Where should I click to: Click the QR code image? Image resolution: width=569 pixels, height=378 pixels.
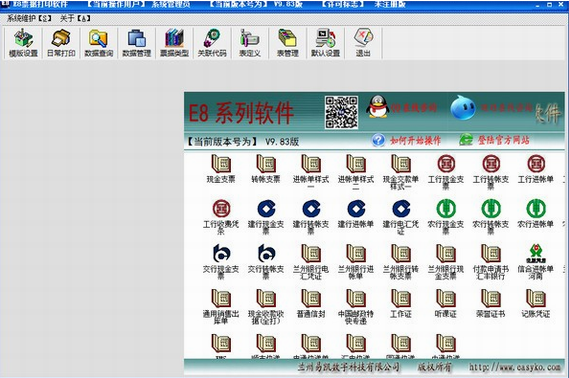click(341, 112)
